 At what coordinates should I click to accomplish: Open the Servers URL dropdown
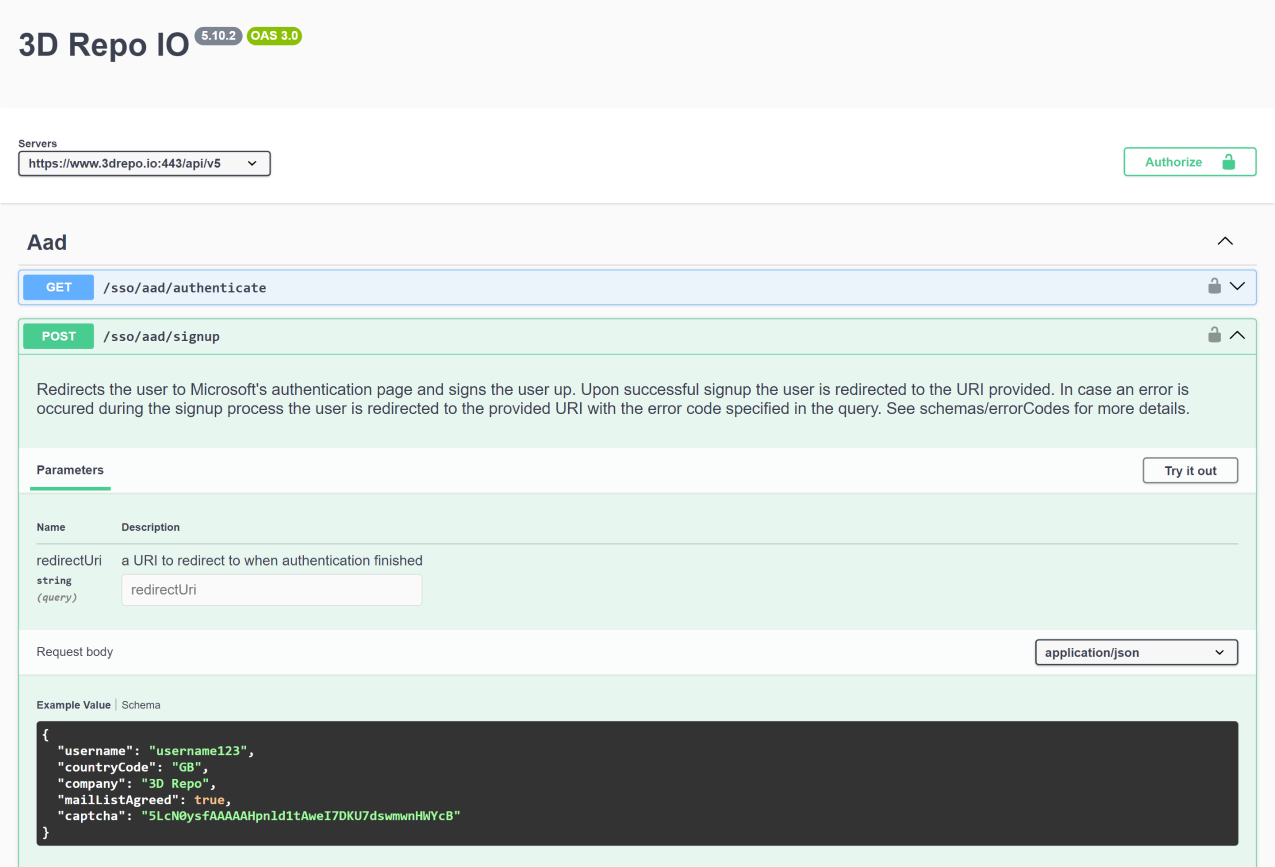pyautogui.click(x=144, y=163)
